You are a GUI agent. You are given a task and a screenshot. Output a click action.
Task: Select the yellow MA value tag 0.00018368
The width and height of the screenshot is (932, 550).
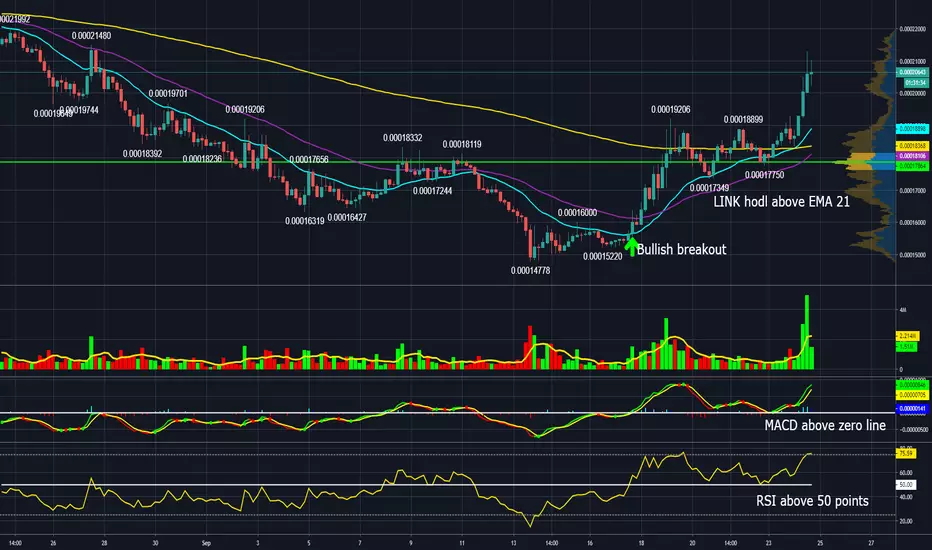point(912,146)
